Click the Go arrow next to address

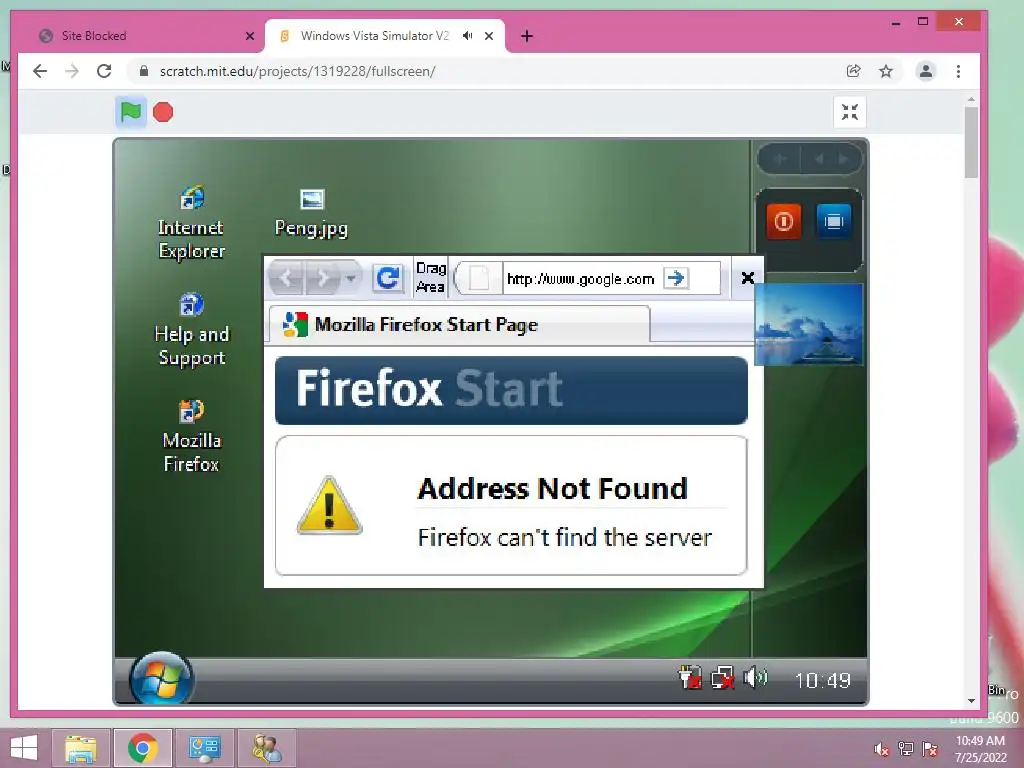click(676, 278)
